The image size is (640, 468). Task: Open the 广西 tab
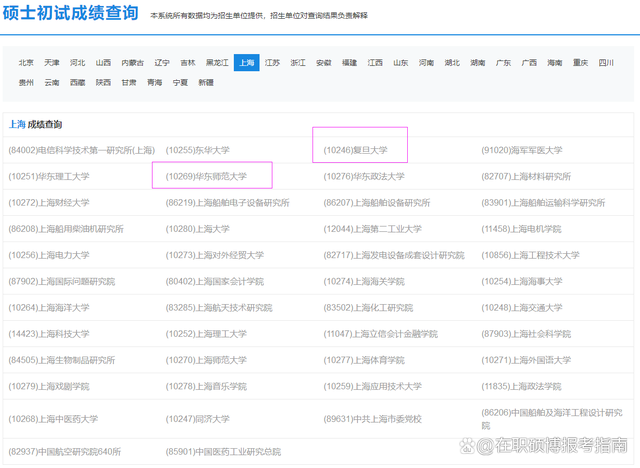pyautogui.click(x=529, y=62)
